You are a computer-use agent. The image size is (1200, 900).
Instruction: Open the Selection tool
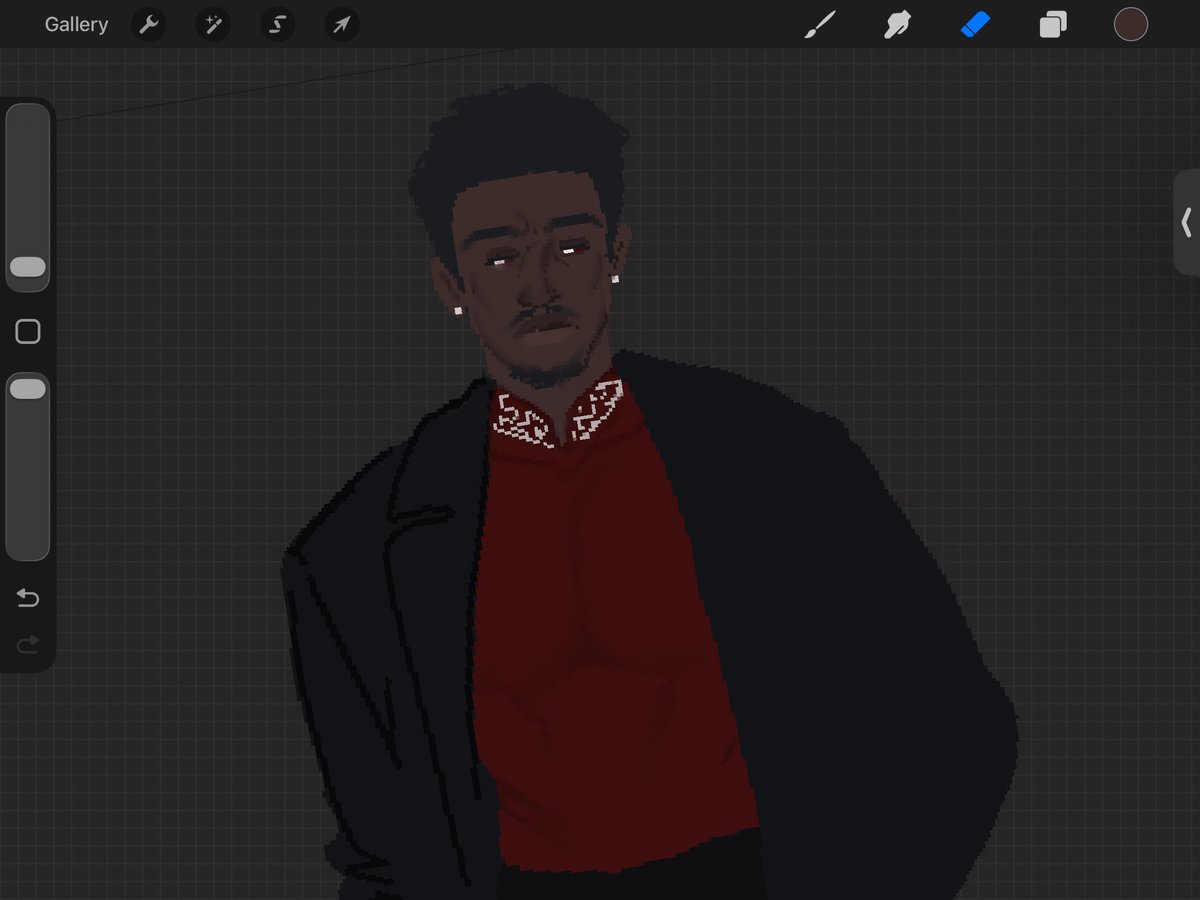click(277, 25)
